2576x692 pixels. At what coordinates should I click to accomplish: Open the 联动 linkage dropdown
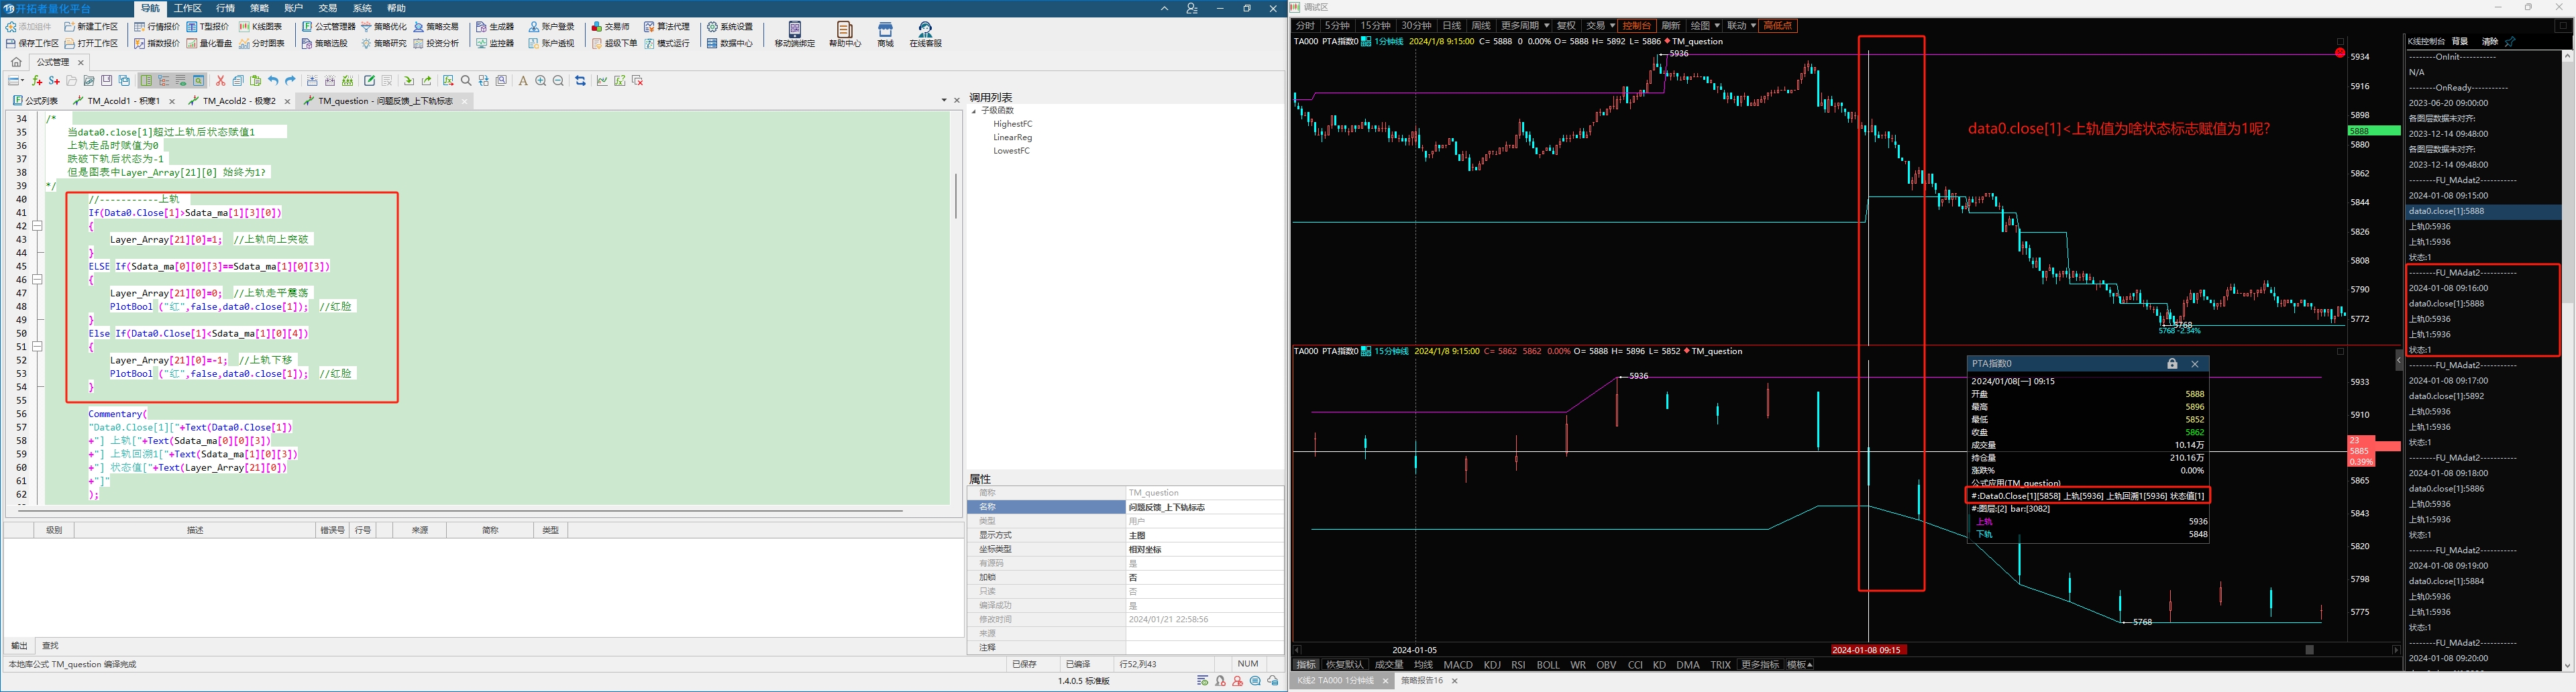pyautogui.click(x=1741, y=26)
